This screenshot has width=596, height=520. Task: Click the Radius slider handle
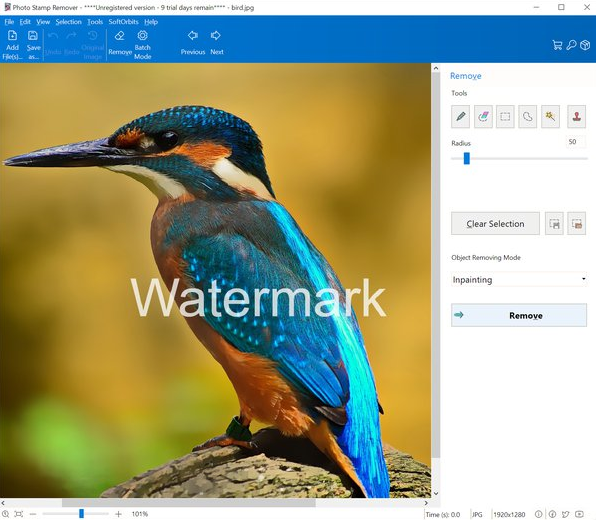click(x=467, y=159)
